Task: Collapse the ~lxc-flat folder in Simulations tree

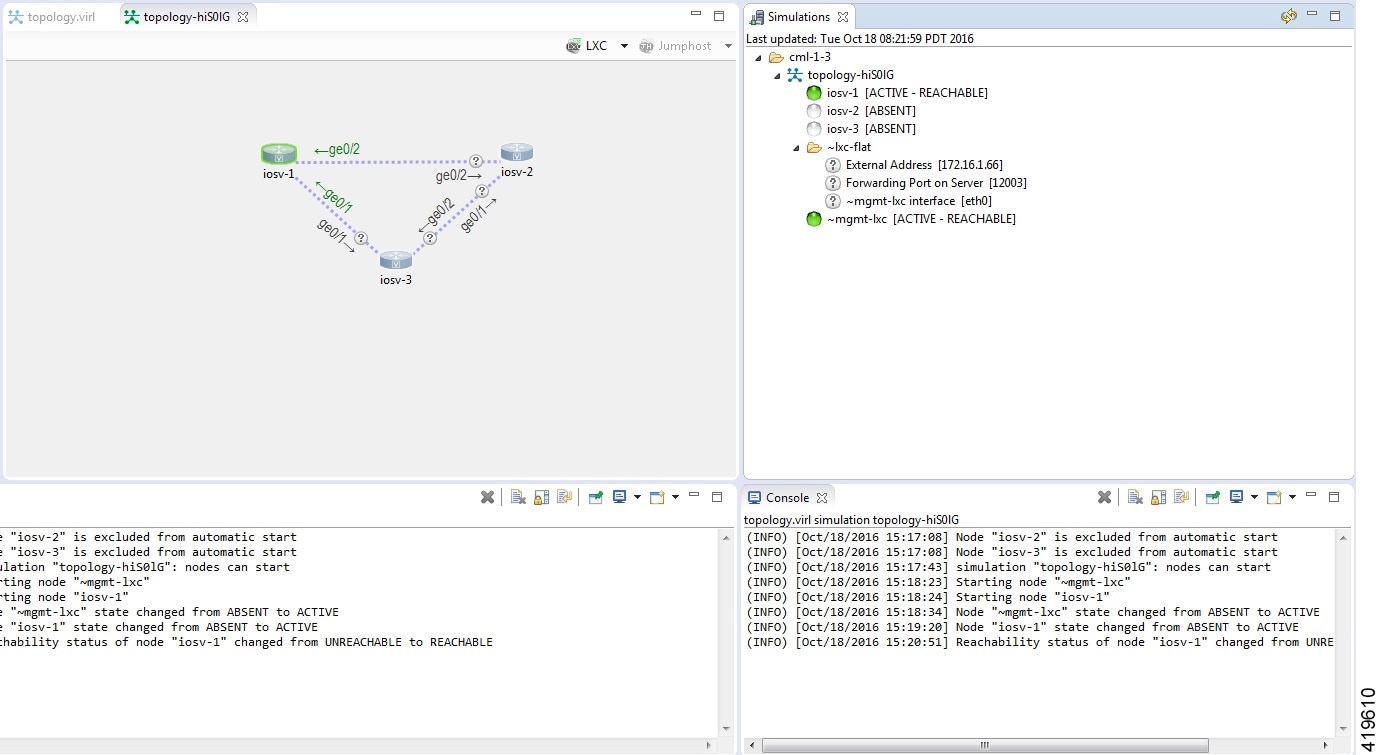Action: pyautogui.click(x=797, y=147)
